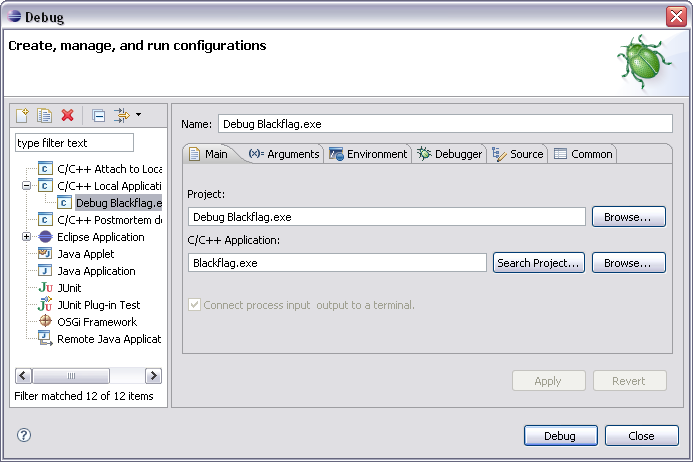Screen dimensions: 693x462
Task: Click the C/C++ Application input field
Action: (x=337, y=263)
